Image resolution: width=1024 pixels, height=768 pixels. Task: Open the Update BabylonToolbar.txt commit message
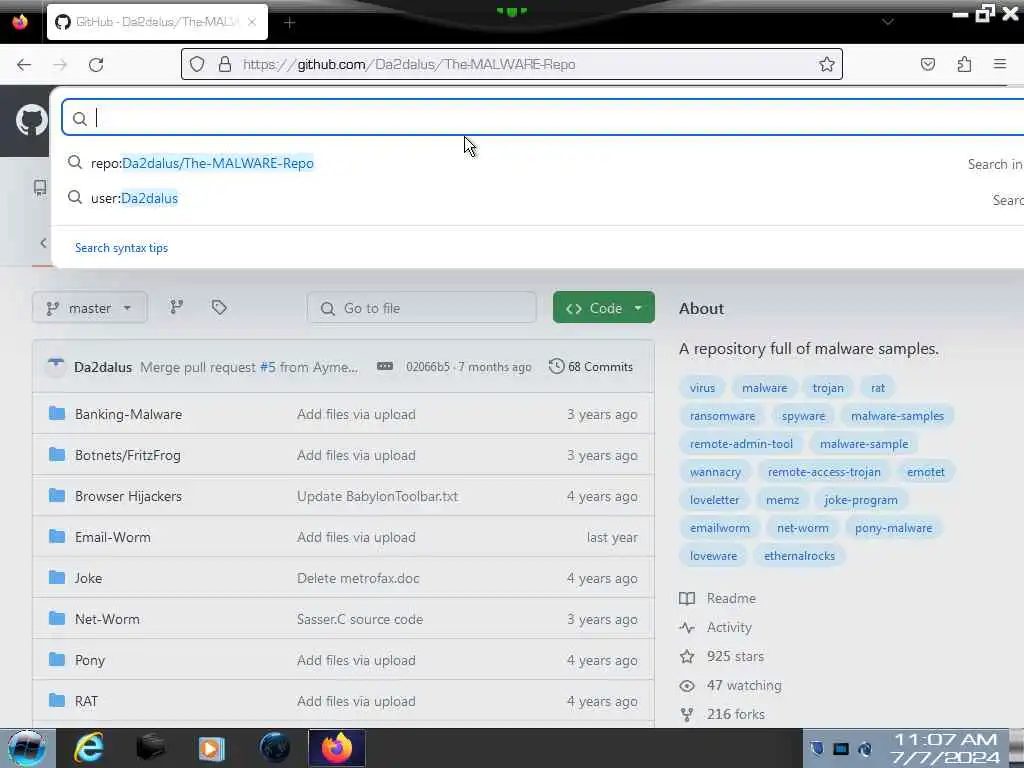point(377,496)
